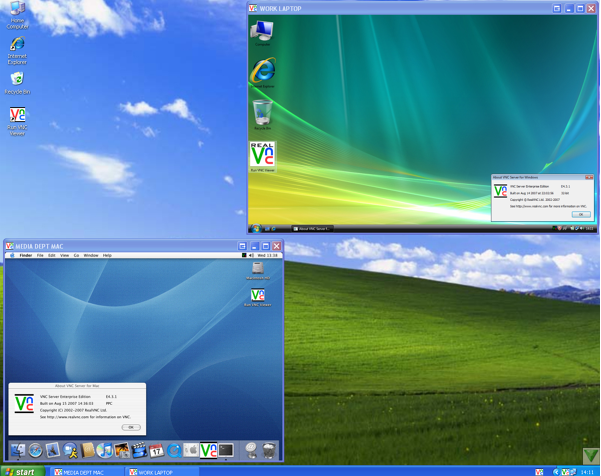Open Trash from the Mac dock
The height and width of the screenshot is (476, 601).
tap(269, 450)
